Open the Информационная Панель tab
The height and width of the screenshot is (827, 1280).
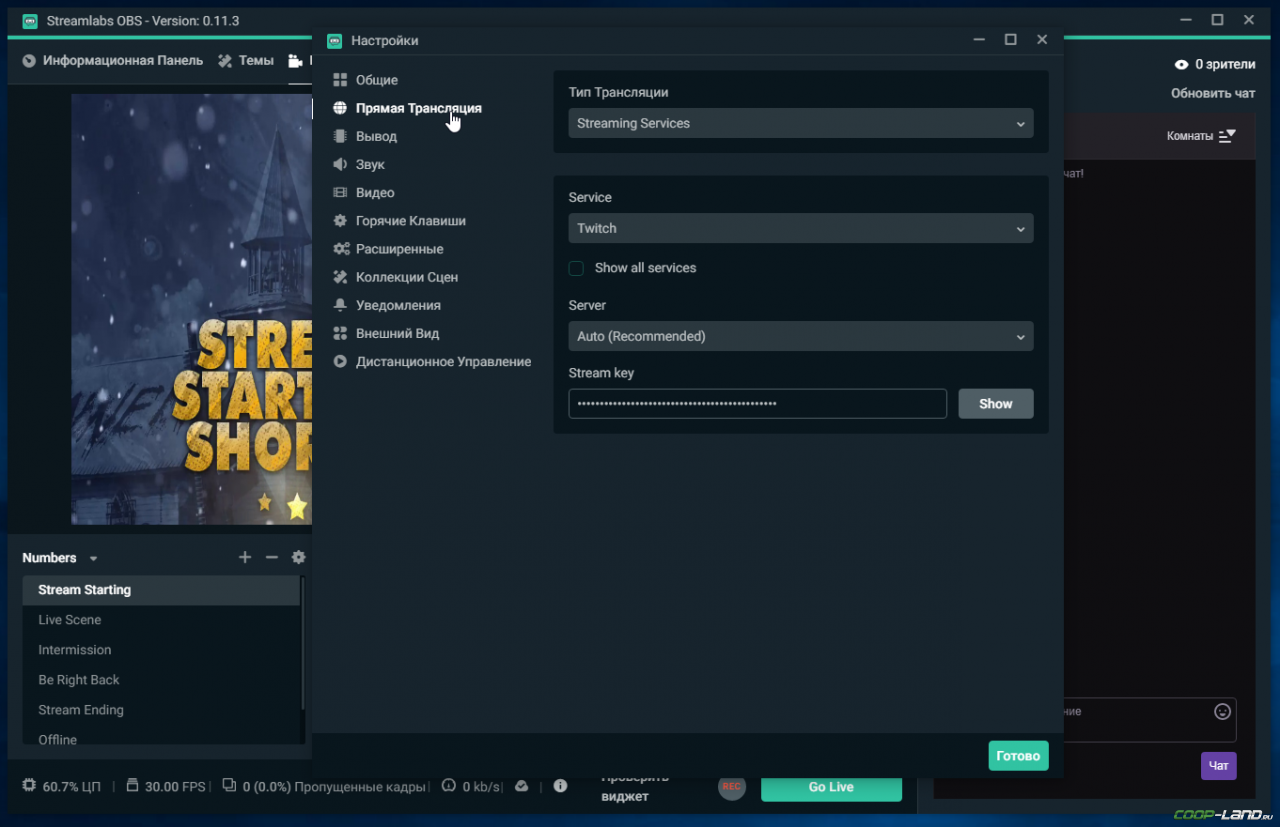pyautogui.click(x=112, y=60)
